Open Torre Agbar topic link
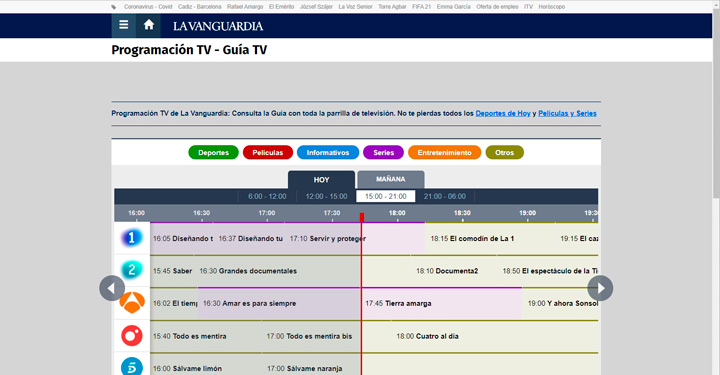The image size is (720, 375). [x=392, y=7]
